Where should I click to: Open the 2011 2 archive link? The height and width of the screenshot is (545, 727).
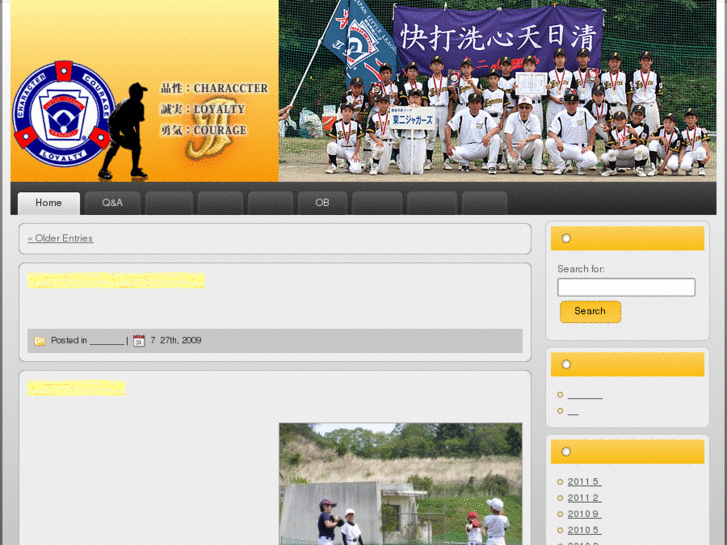coord(585,498)
